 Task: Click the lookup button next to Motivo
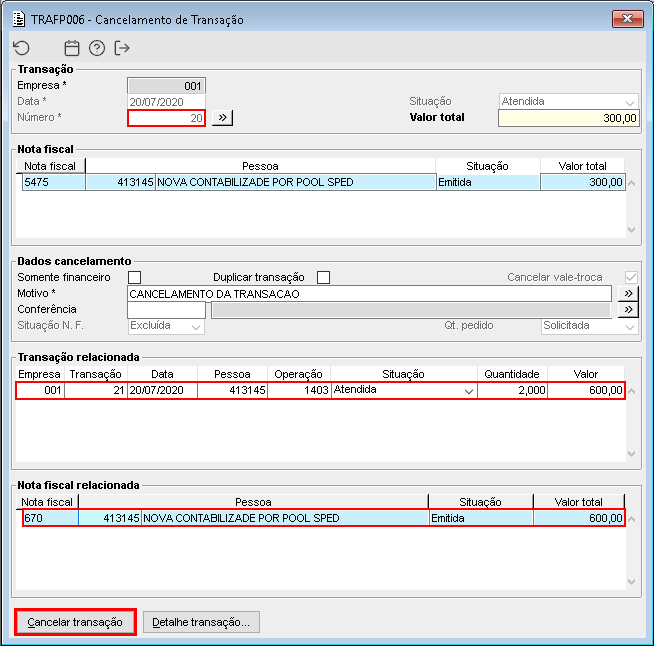coord(628,294)
